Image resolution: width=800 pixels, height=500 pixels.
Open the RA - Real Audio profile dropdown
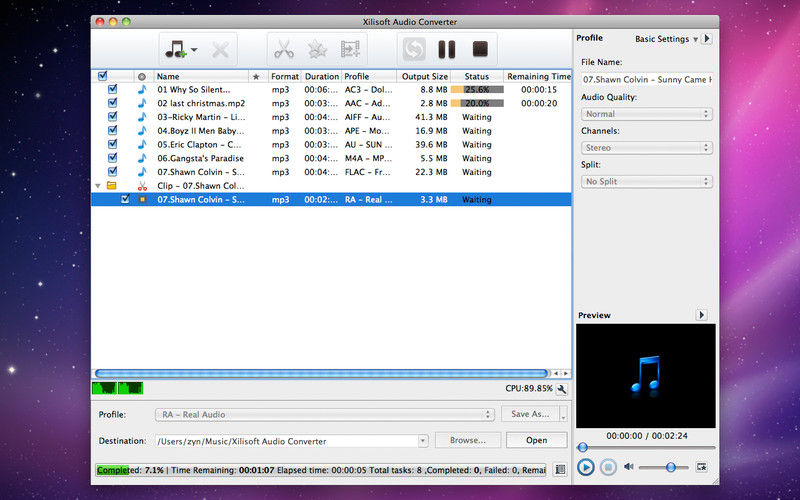click(325, 414)
